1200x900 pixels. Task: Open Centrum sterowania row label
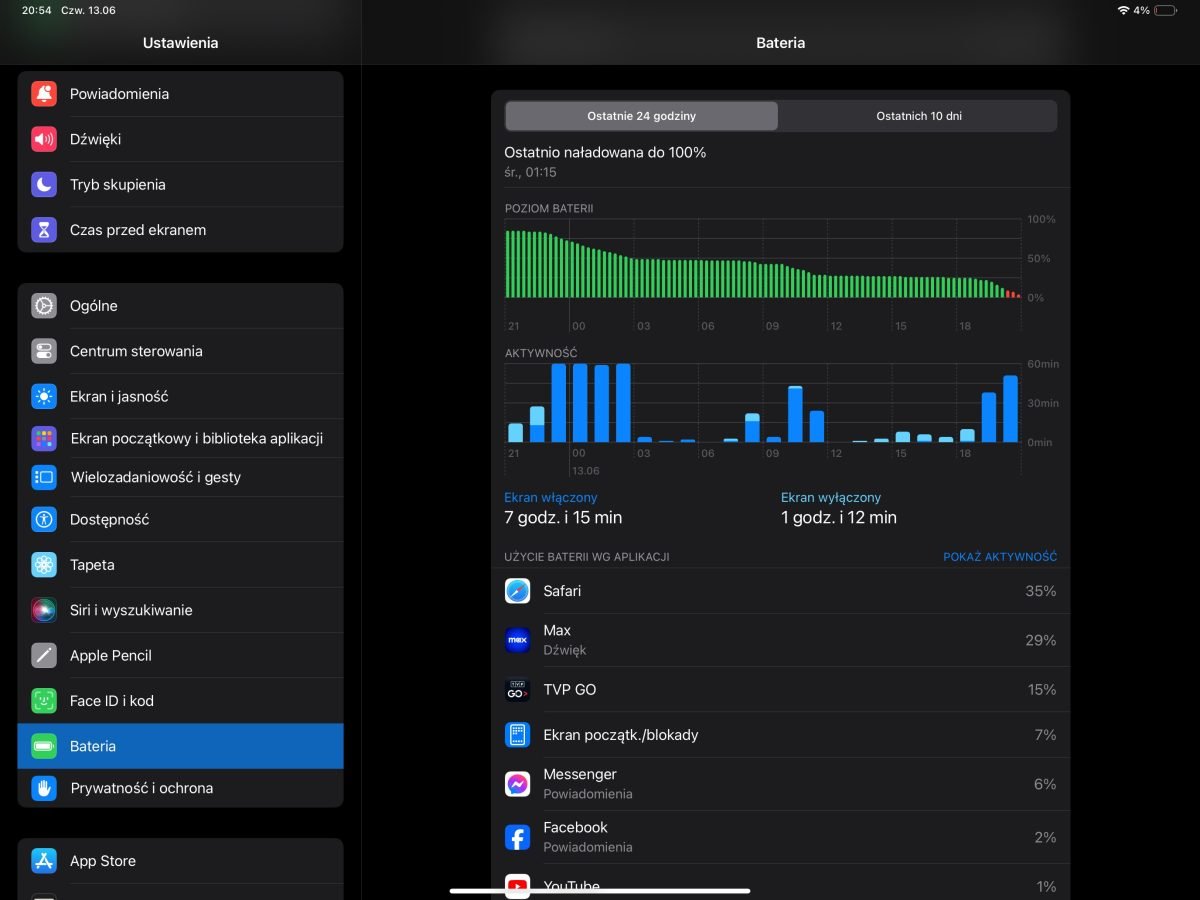pos(136,351)
